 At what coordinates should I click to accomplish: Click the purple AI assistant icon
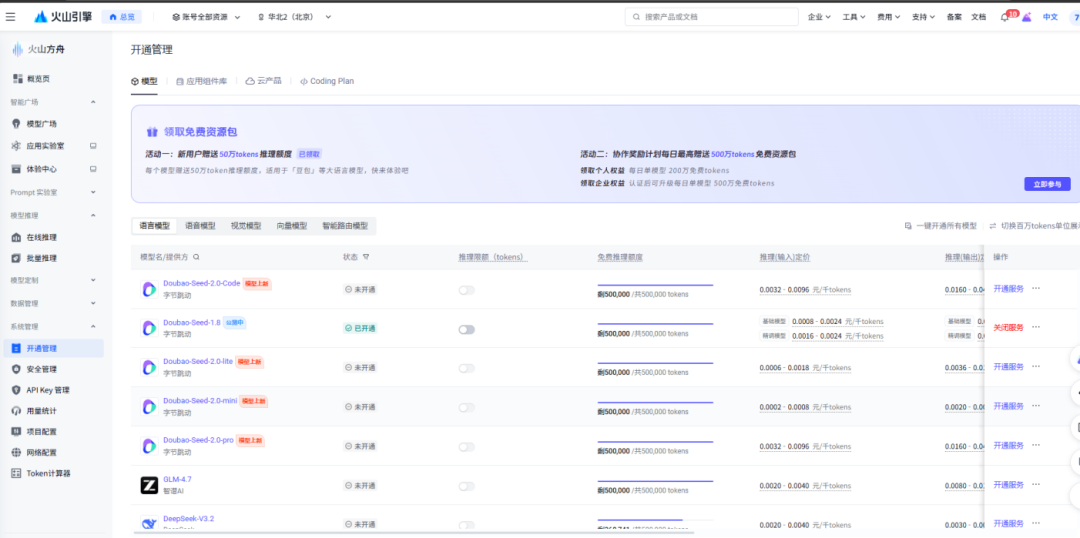[1027, 17]
